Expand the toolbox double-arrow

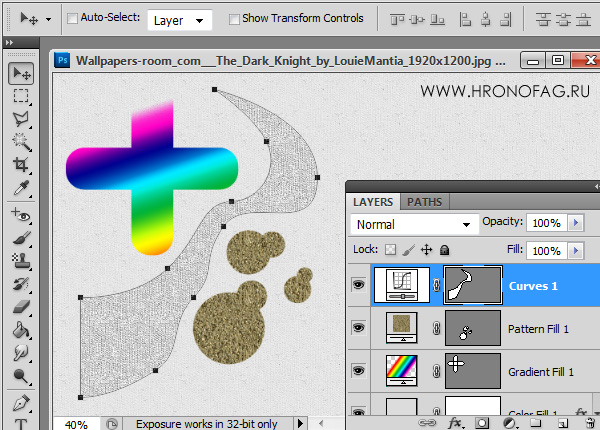10,42
